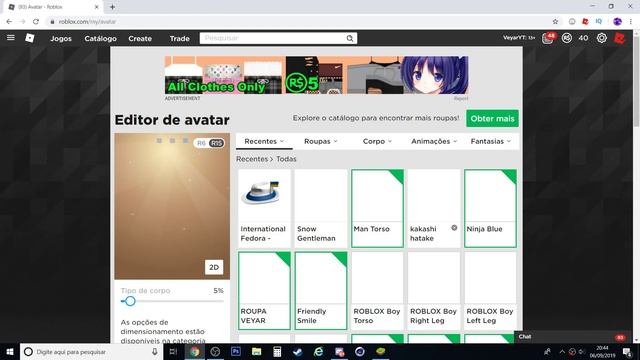Open Catálogo in top navigation

tap(100, 38)
